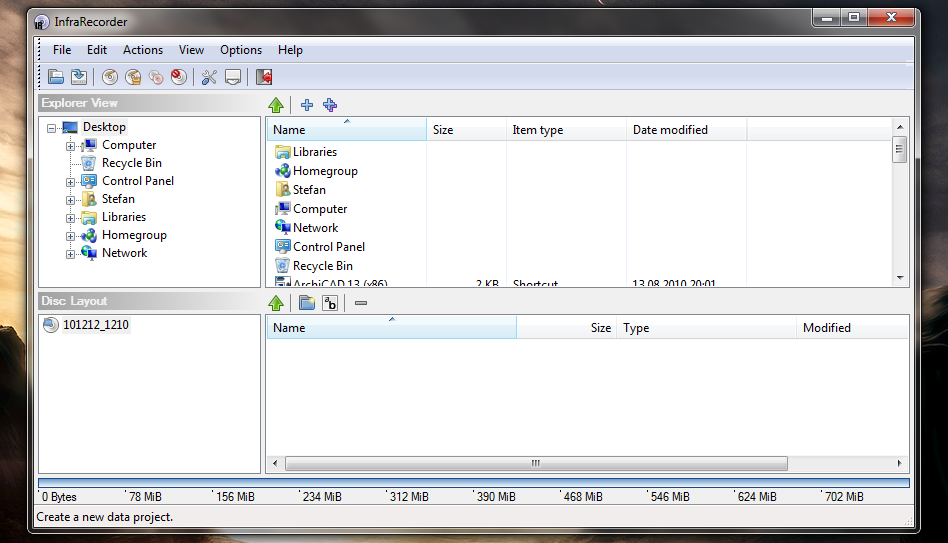Image resolution: width=948 pixels, height=543 pixels.
Task: Select the Computer icon in the file list
Action: point(282,209)
